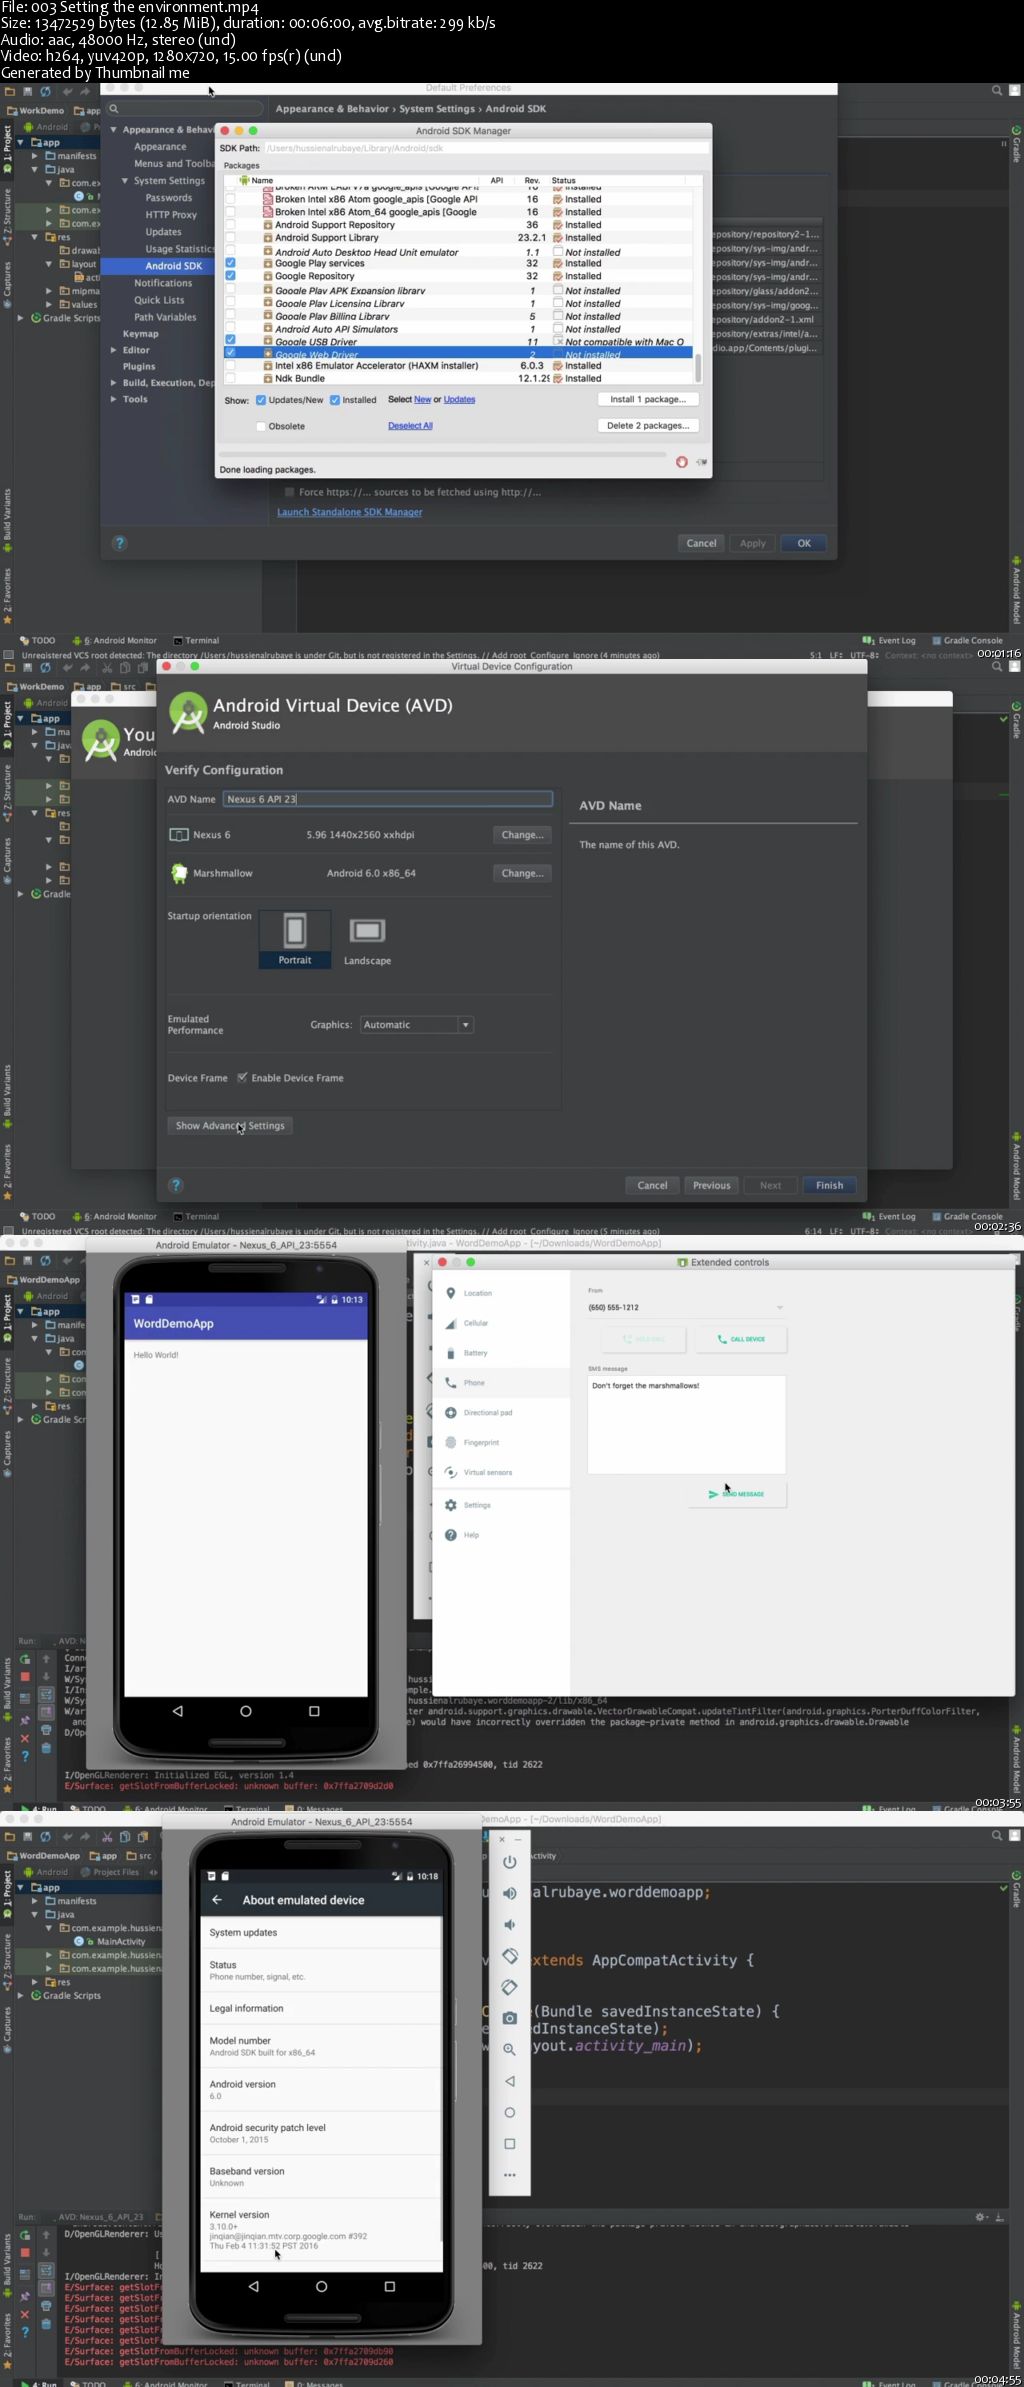Toggle Enable Device Frame checkbox
Image resolution: width=1024 pixels, height=2387 pixels.
click(x=242, y=1078)
